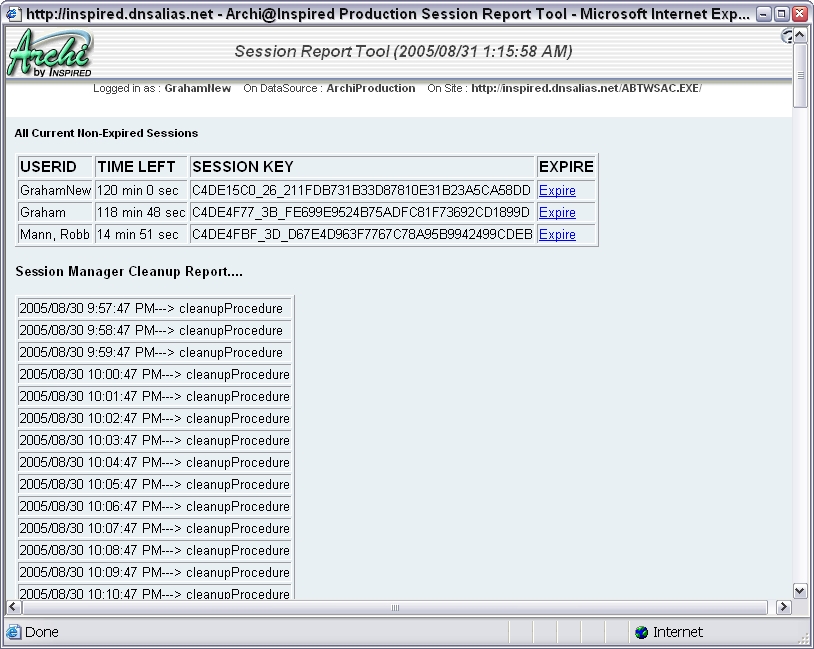The width and height of the screenshot is (814, 649).
Task: Click the 10:00:47 PM cleanupProcedure row
Action: [x=155, y=375]
